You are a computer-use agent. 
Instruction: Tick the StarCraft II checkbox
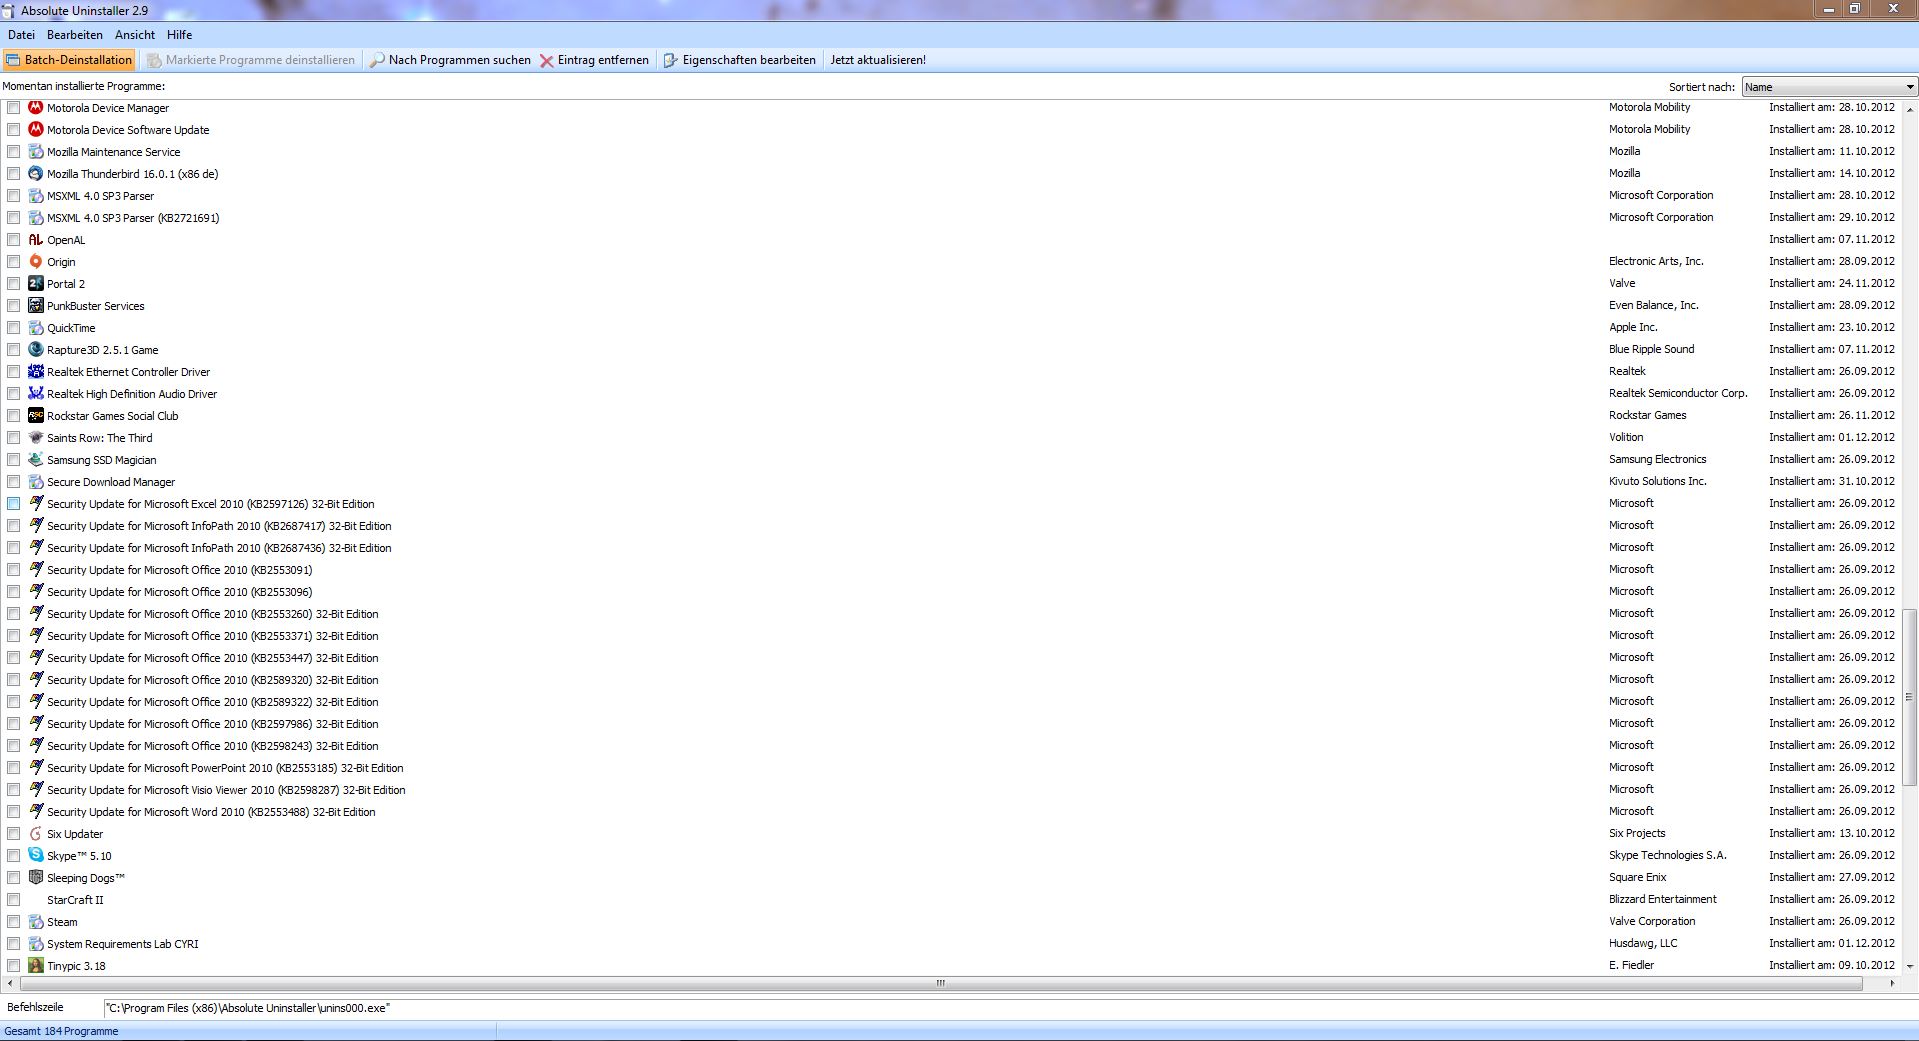14,900
